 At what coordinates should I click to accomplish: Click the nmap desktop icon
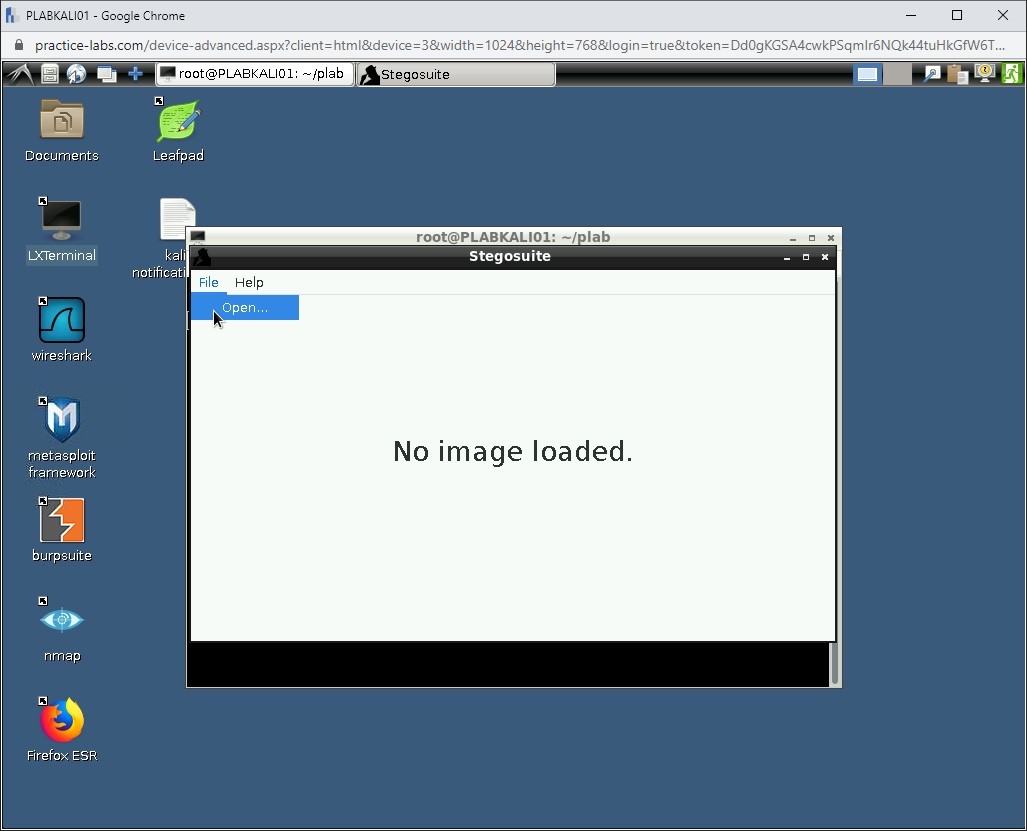click(61, 621)
